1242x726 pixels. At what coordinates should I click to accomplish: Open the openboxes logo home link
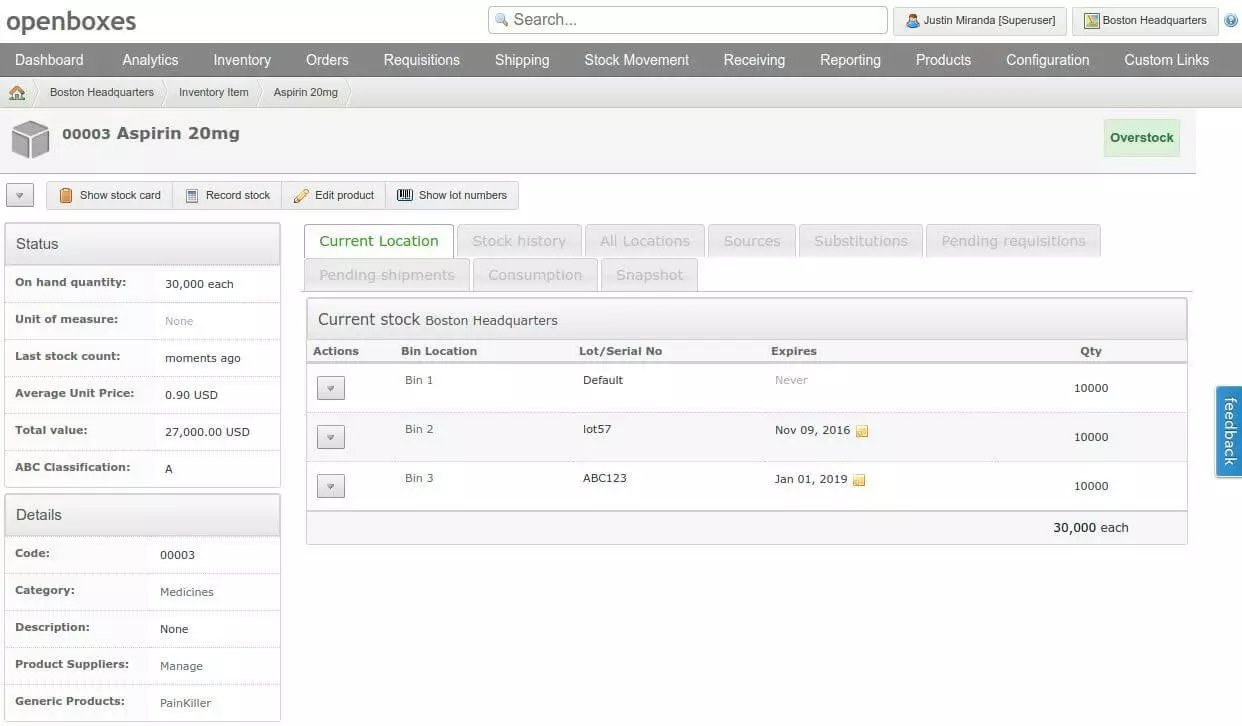(71, 21)
